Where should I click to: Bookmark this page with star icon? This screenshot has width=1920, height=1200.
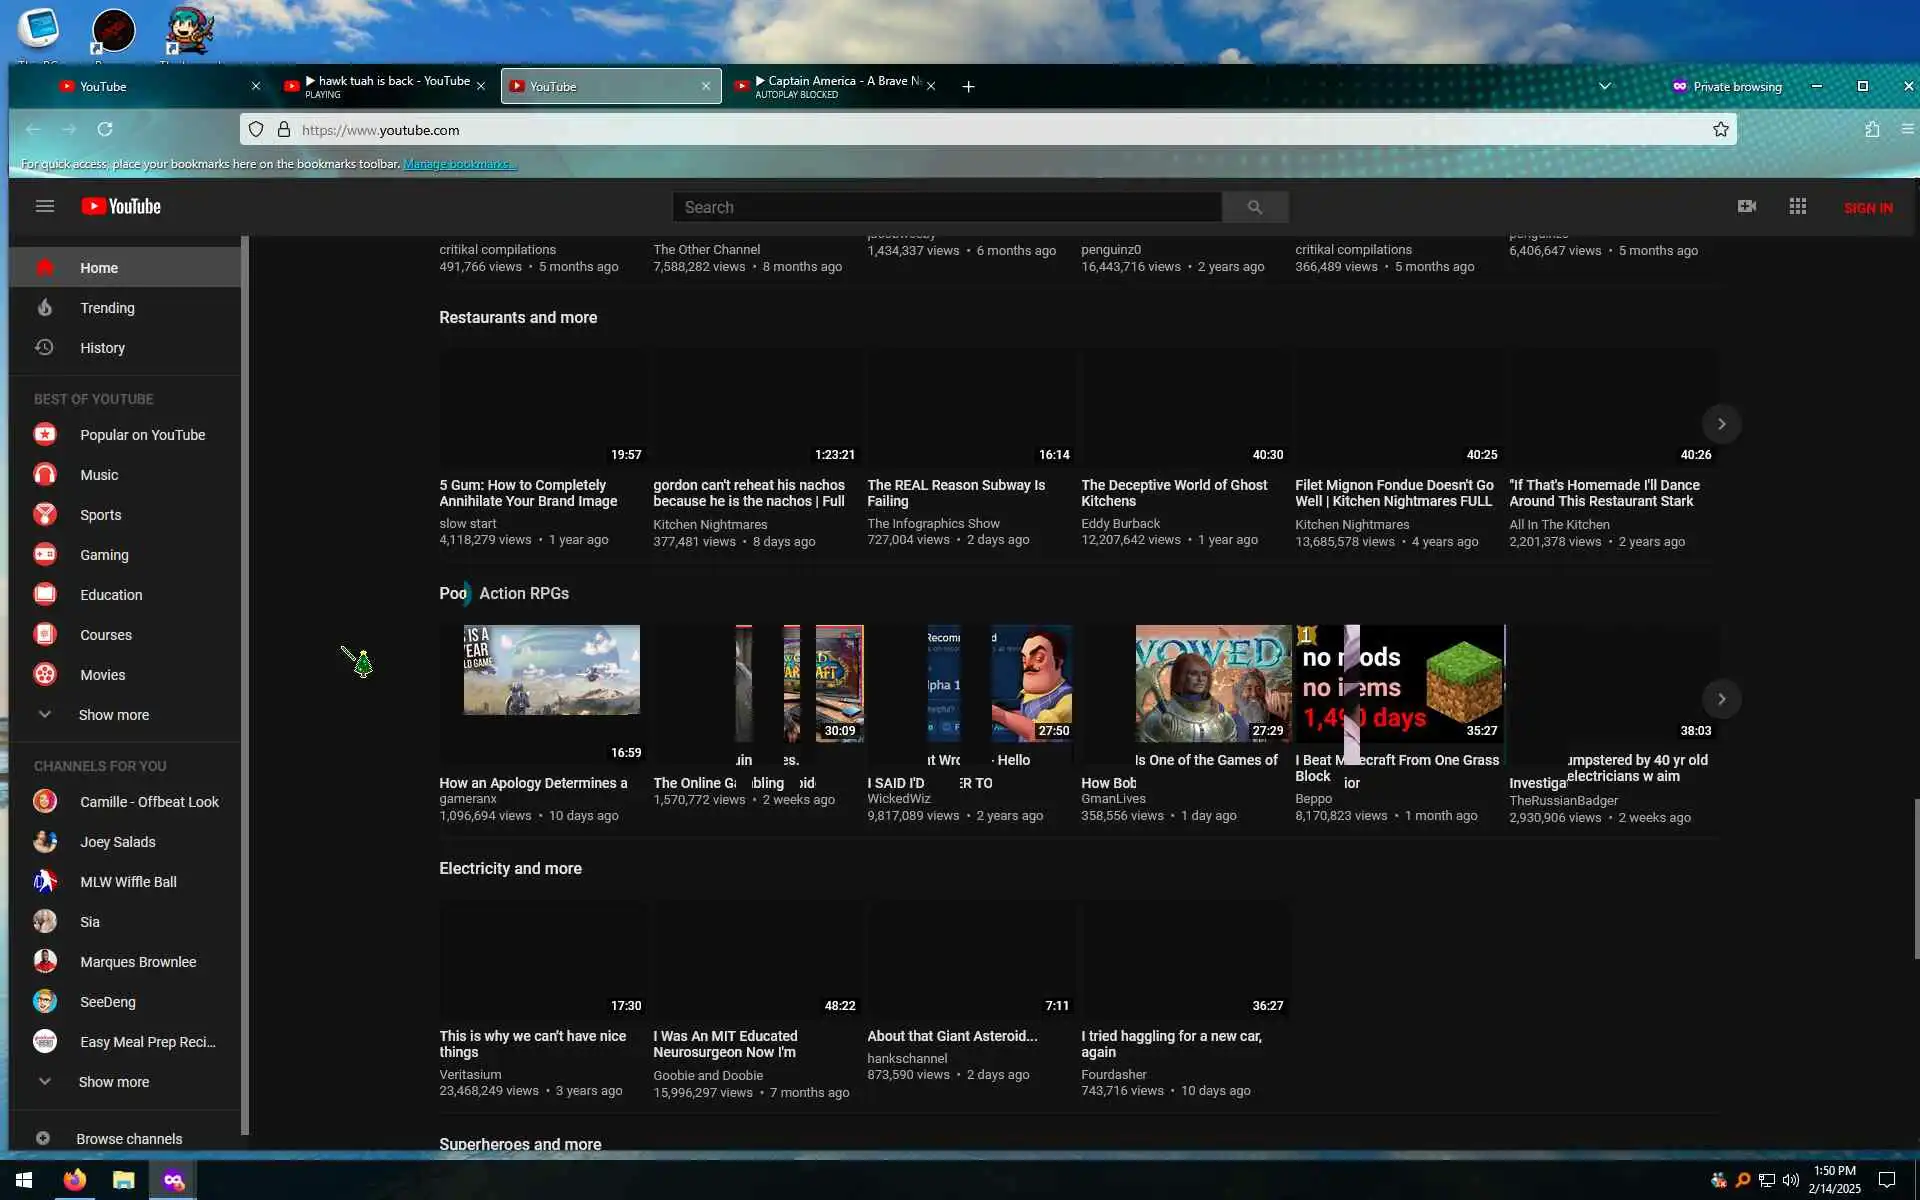(x=1720, y=130)
